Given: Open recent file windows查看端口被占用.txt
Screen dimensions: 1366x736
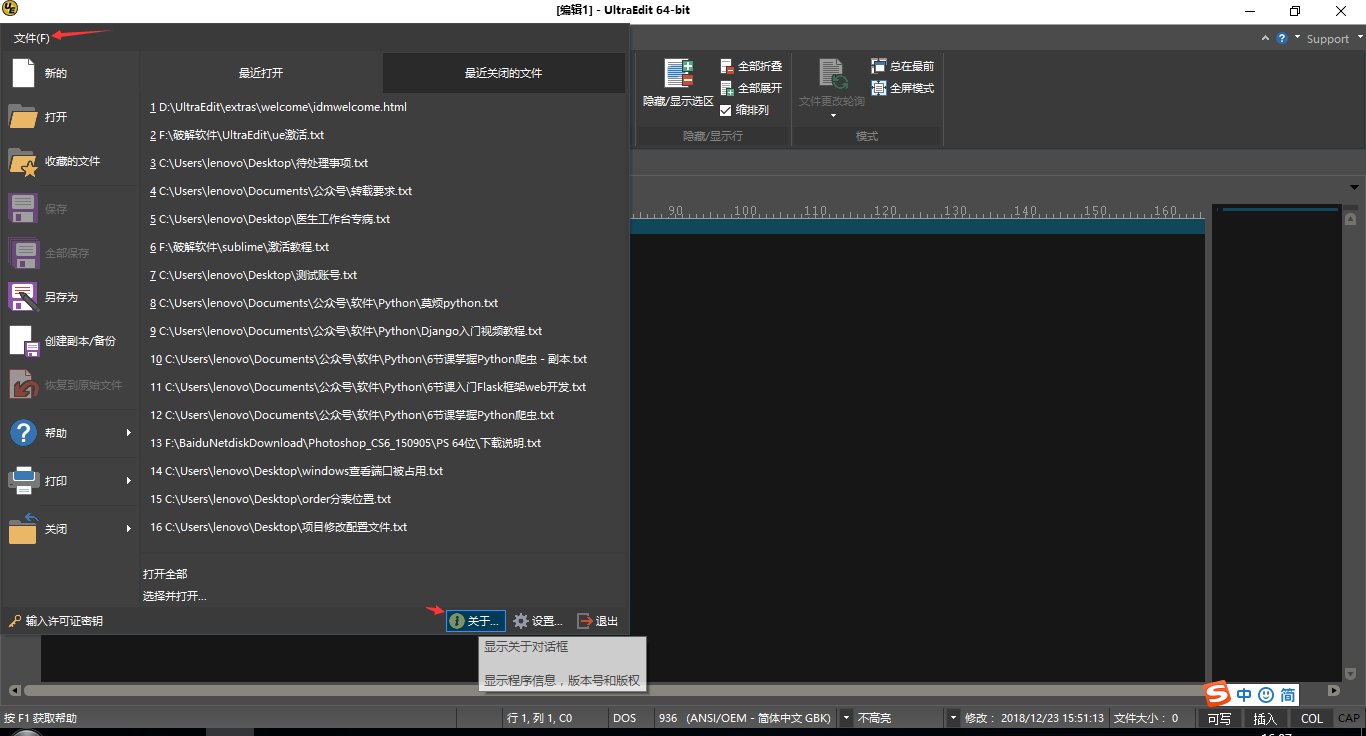Looking at the screenshot, I should [x=296, y=471].
